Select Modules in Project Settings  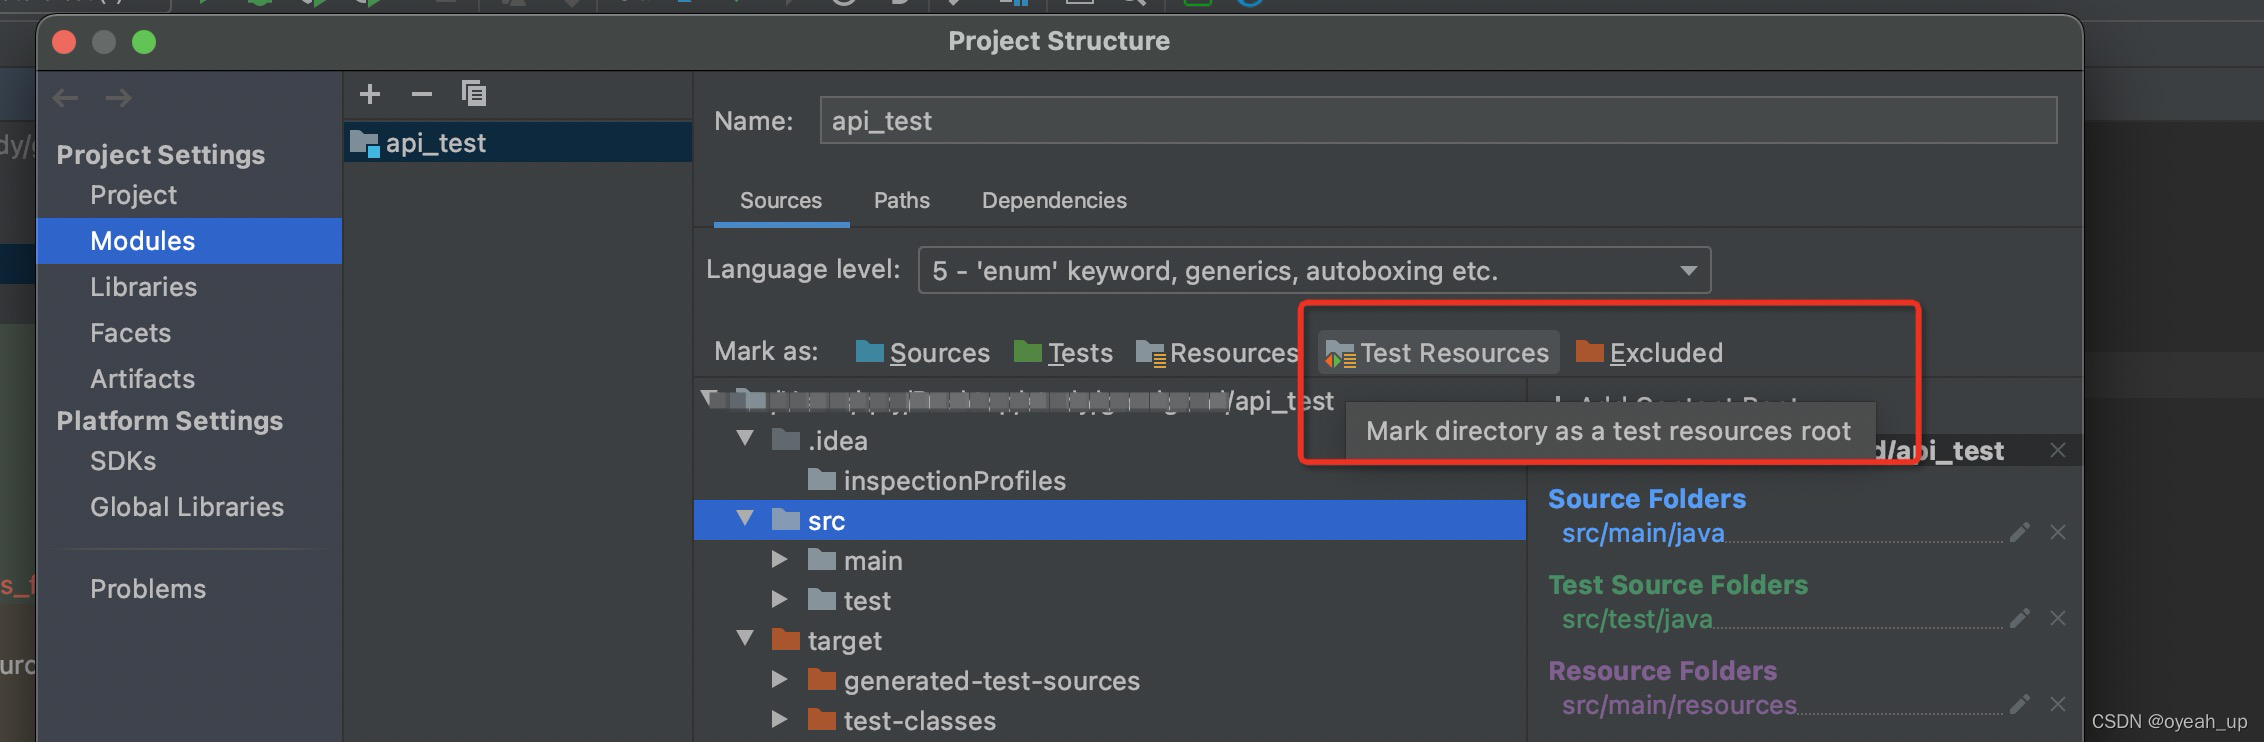(189, 241)
